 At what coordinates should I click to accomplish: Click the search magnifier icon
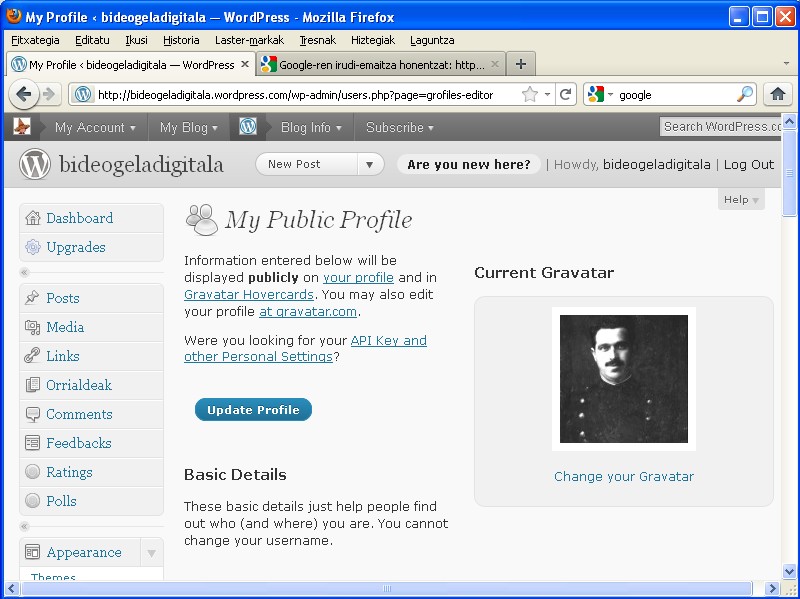(x=745, y=94)
